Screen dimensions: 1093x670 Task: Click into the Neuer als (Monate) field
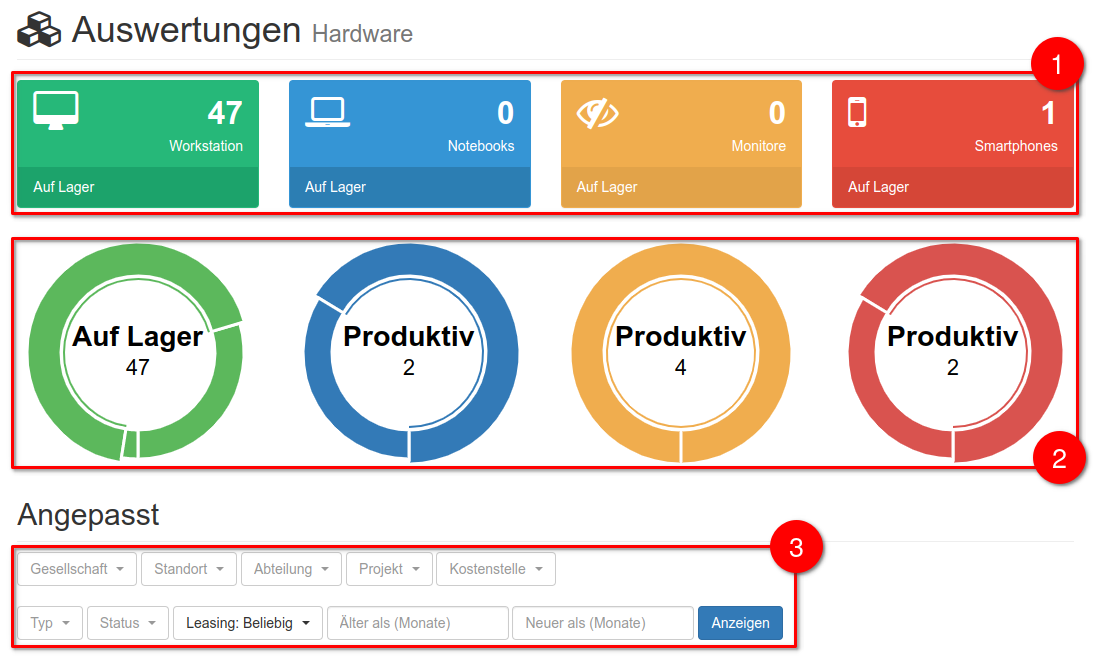click(602, 623)
